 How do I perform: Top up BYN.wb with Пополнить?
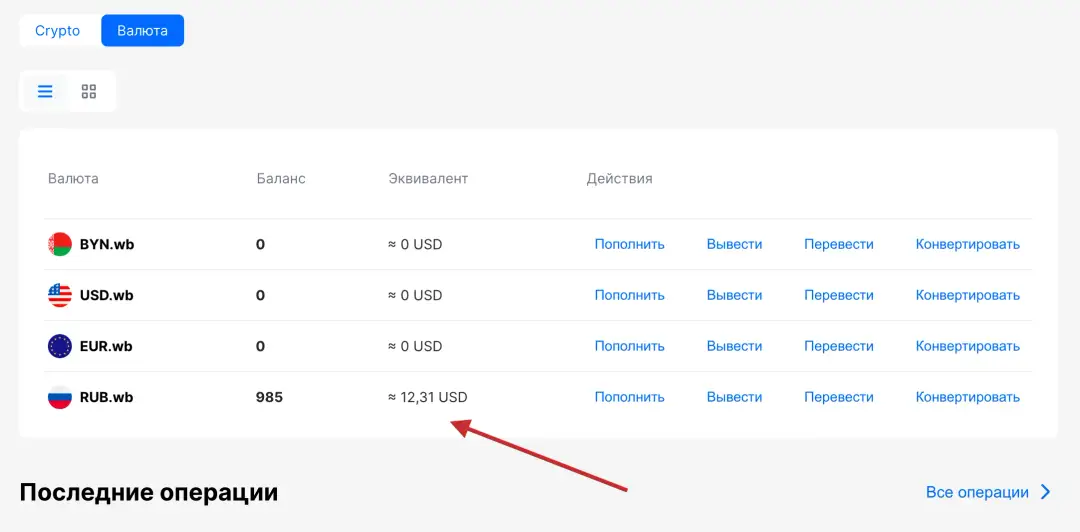[629, 244]
